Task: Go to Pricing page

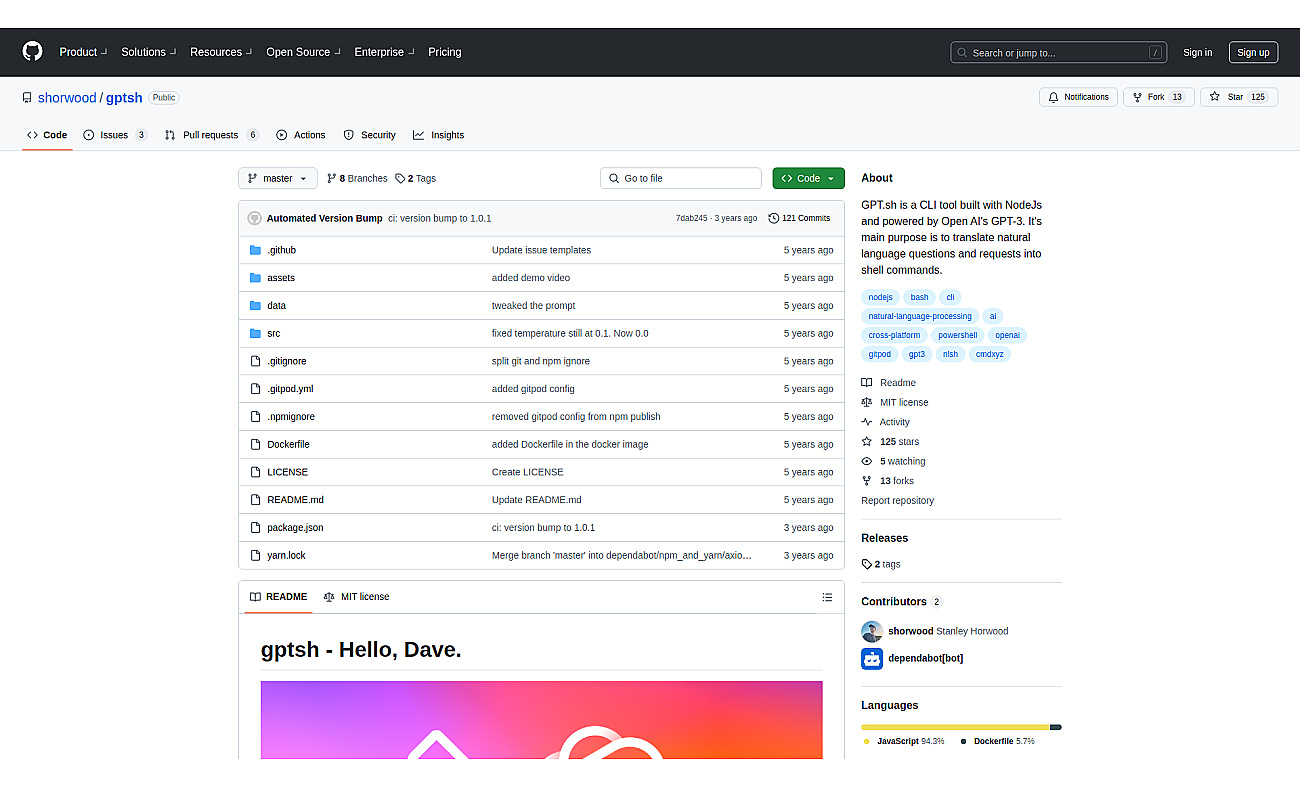Action: point(445,52)
